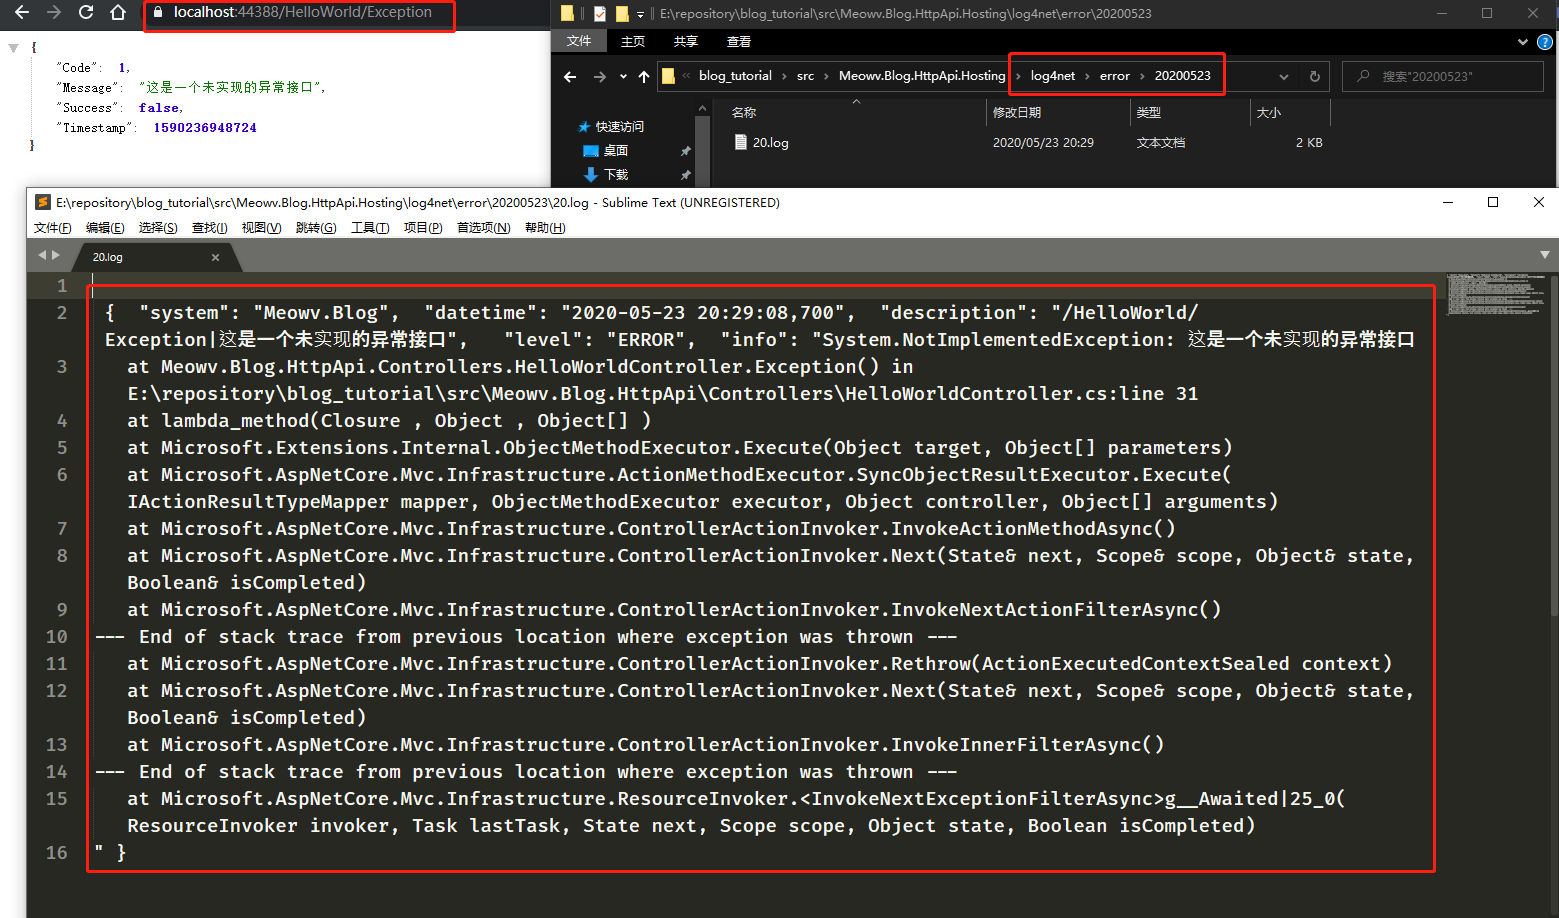Open the 文件(F) menu in Sublime Text

[53, 228]
